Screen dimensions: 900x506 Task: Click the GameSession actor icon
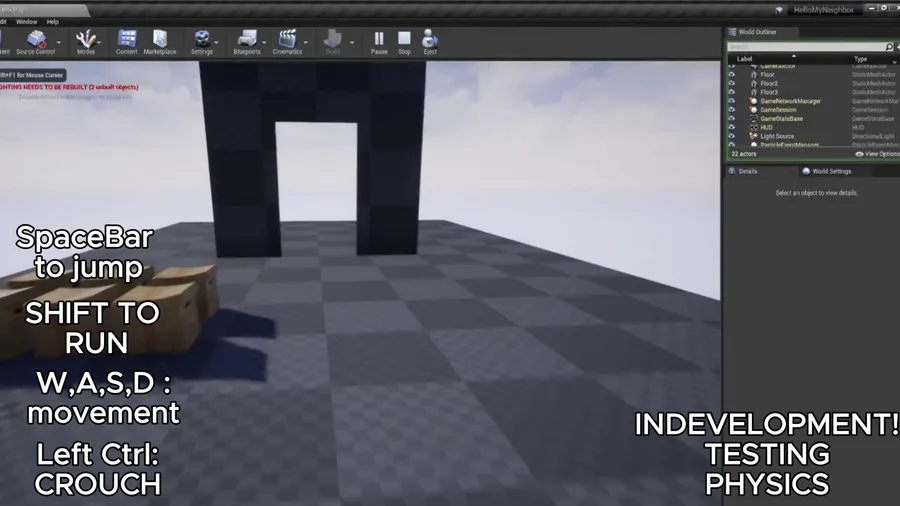pyautogui.click(x=754, y=110)
